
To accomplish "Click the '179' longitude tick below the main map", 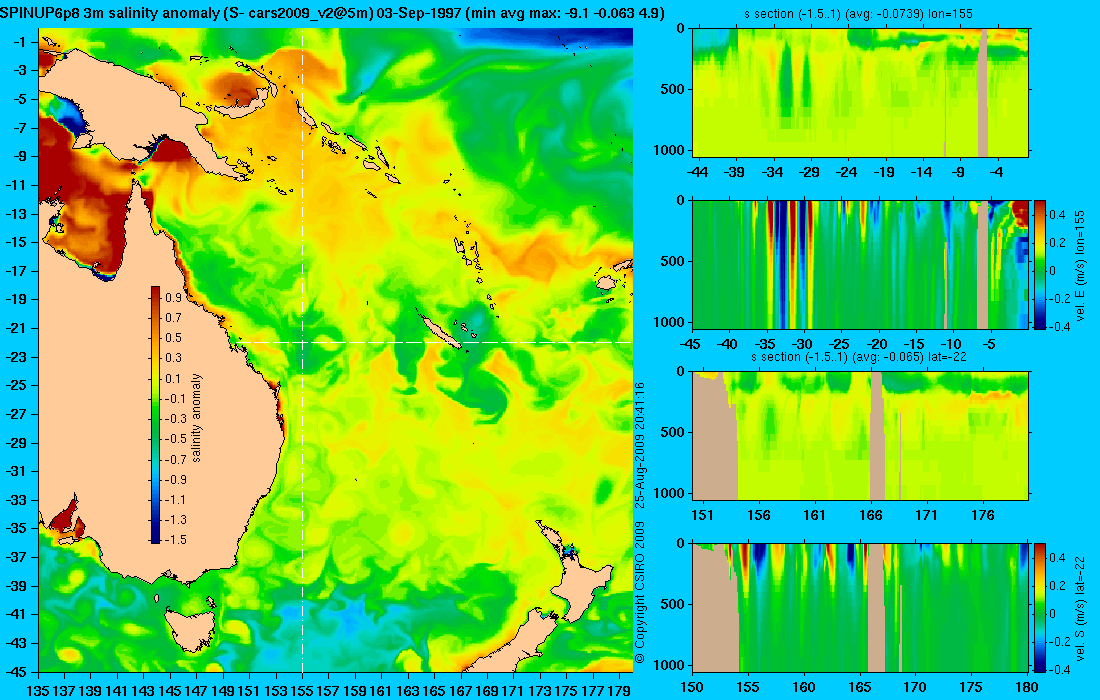I will [x=619, y=691].
